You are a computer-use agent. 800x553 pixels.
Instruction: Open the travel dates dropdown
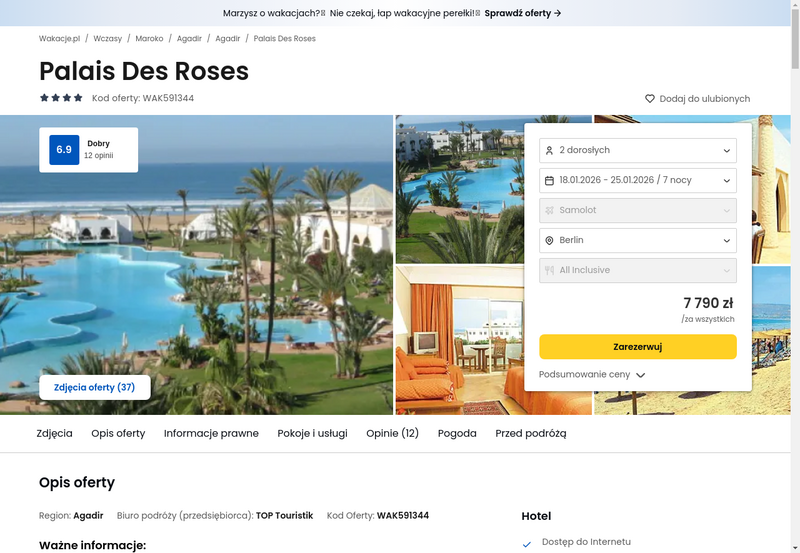pos(638,181)
